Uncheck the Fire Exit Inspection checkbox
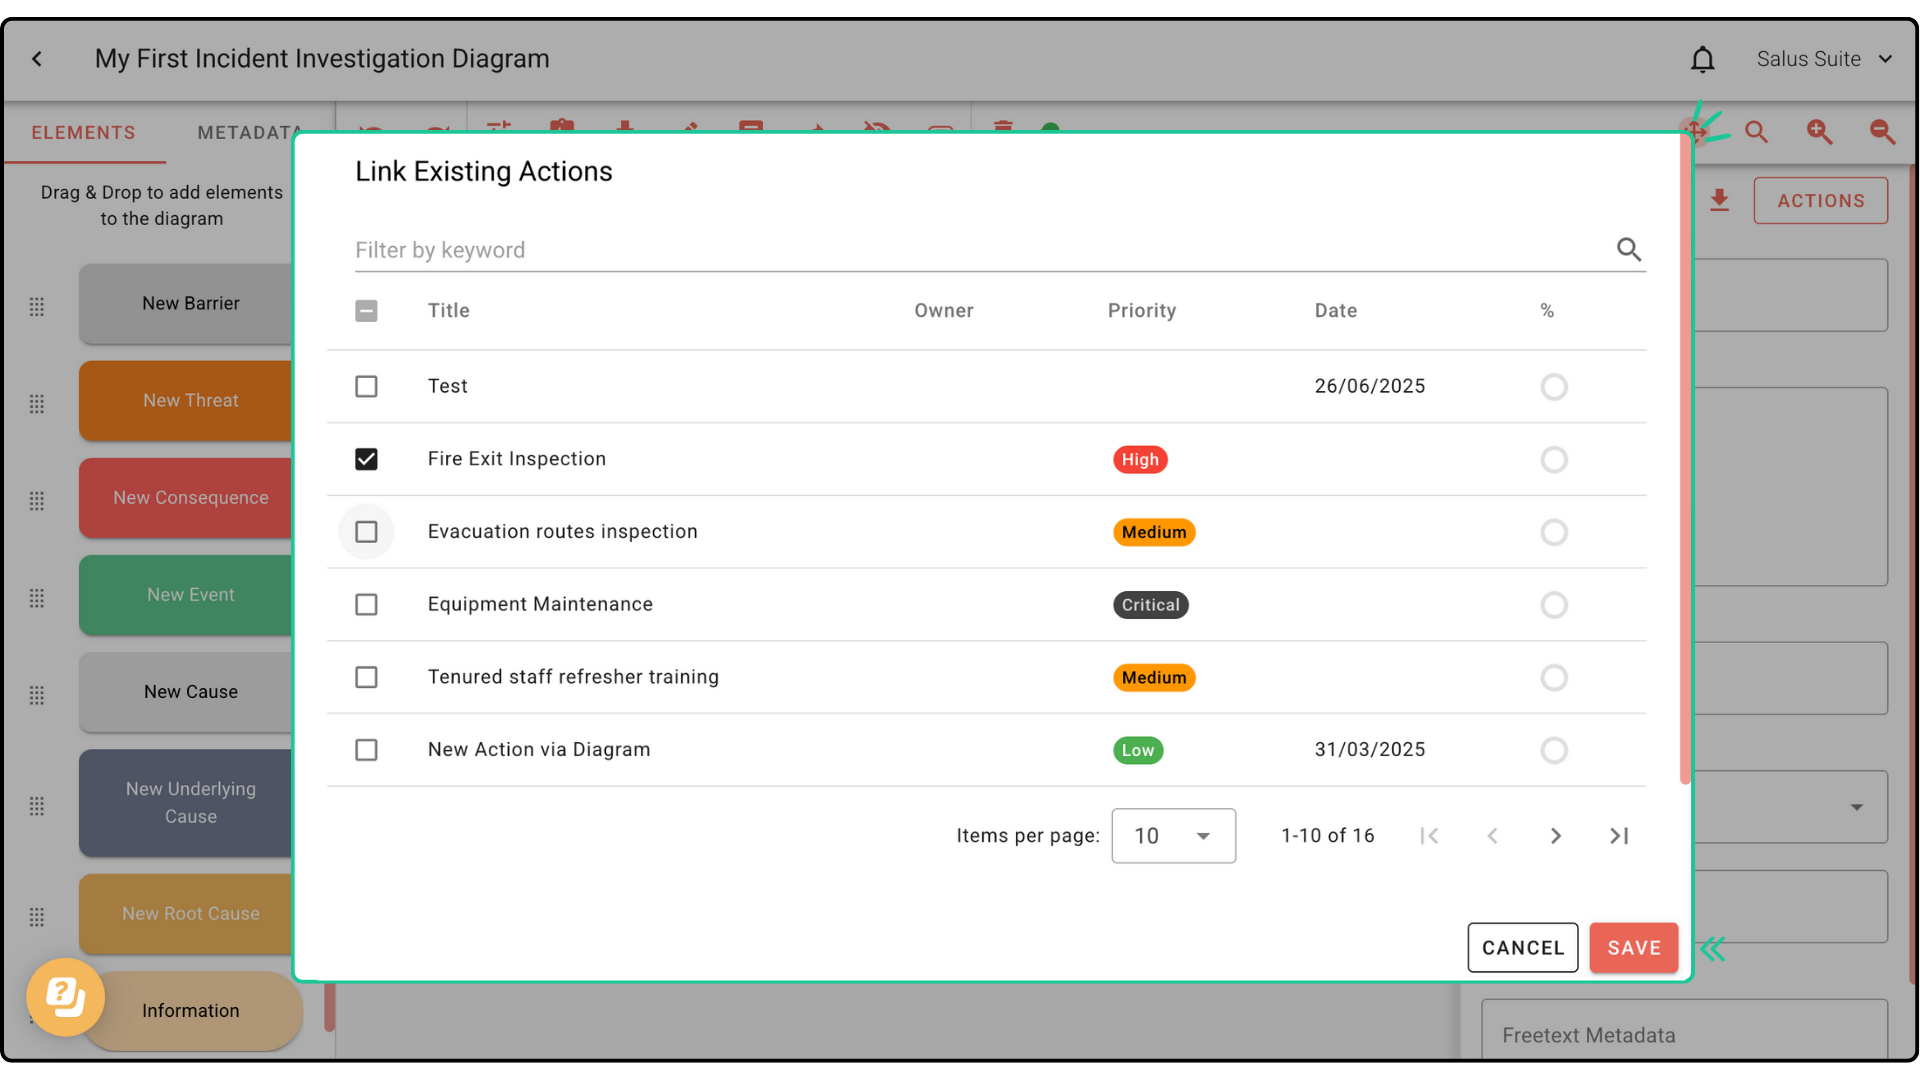The image size is (1920, 1080). point(366,459)
